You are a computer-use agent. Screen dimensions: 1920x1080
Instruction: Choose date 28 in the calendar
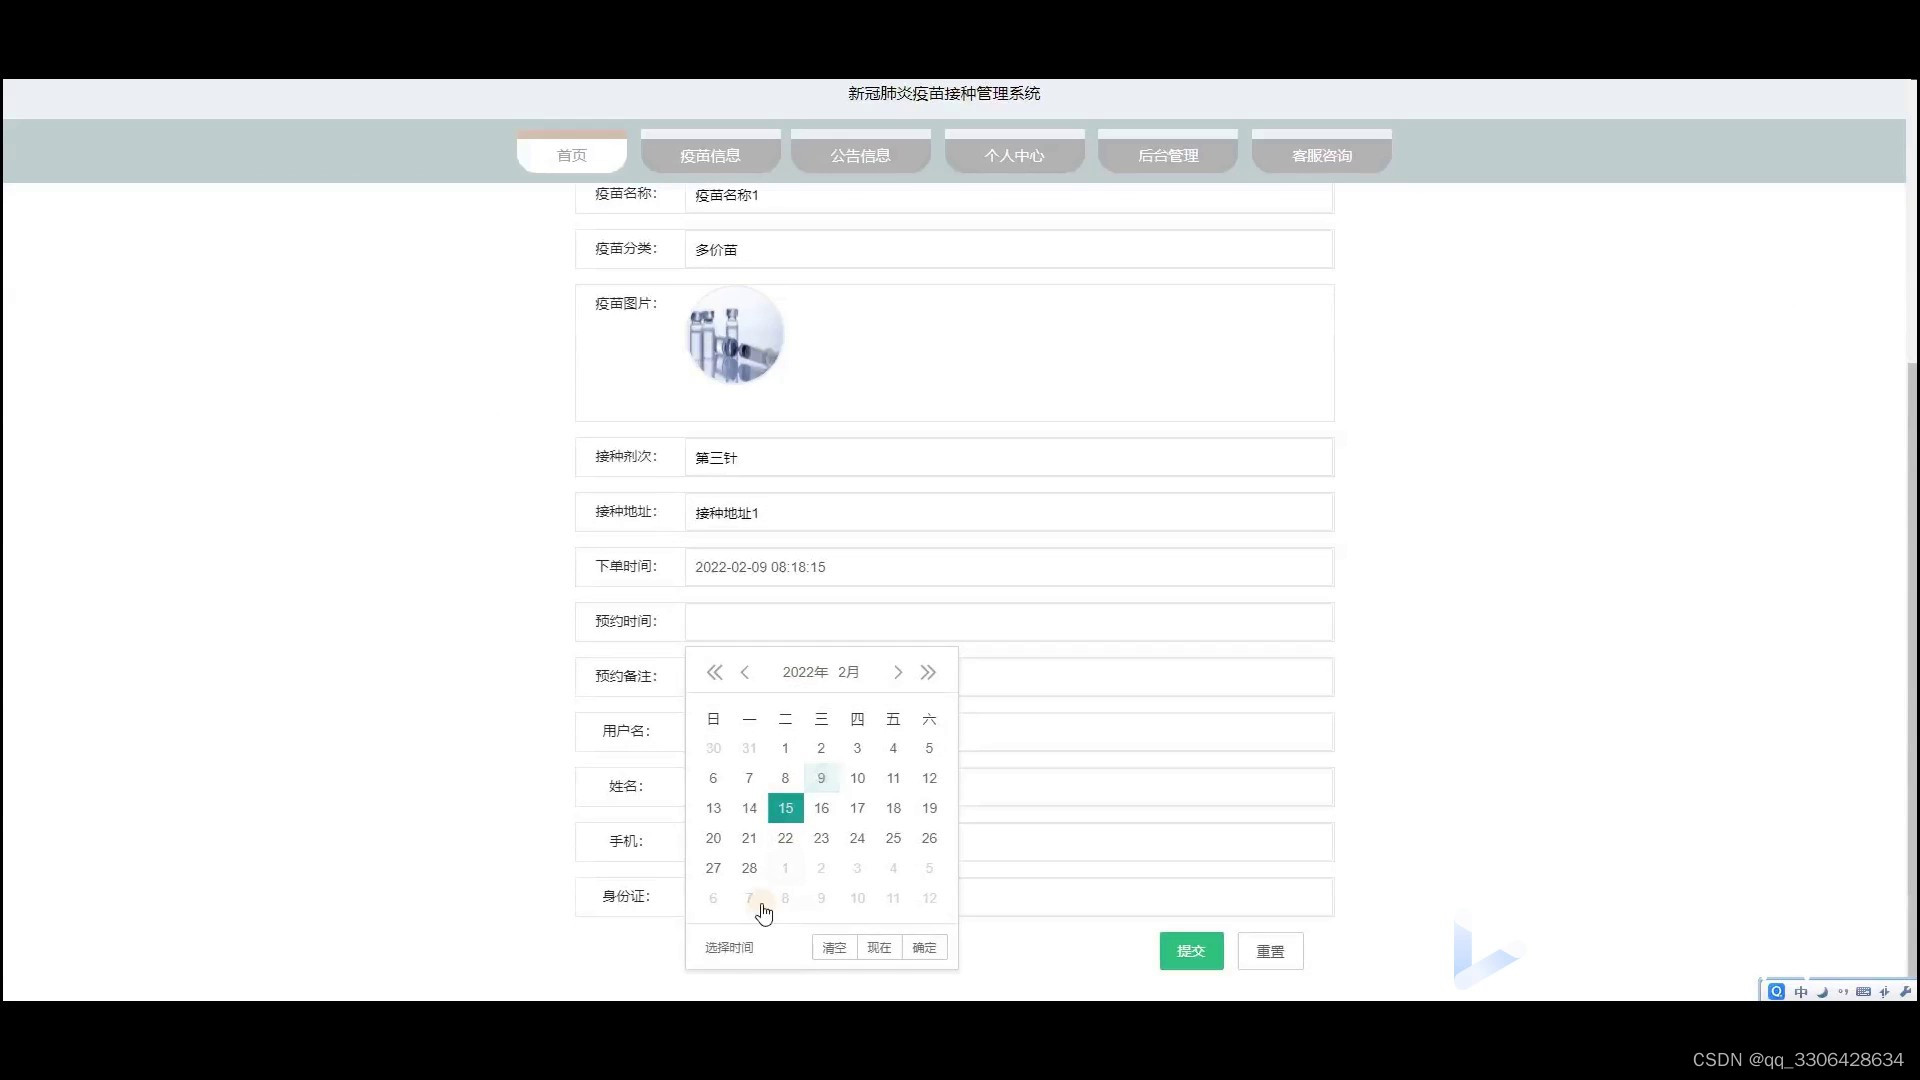(749, 868)
